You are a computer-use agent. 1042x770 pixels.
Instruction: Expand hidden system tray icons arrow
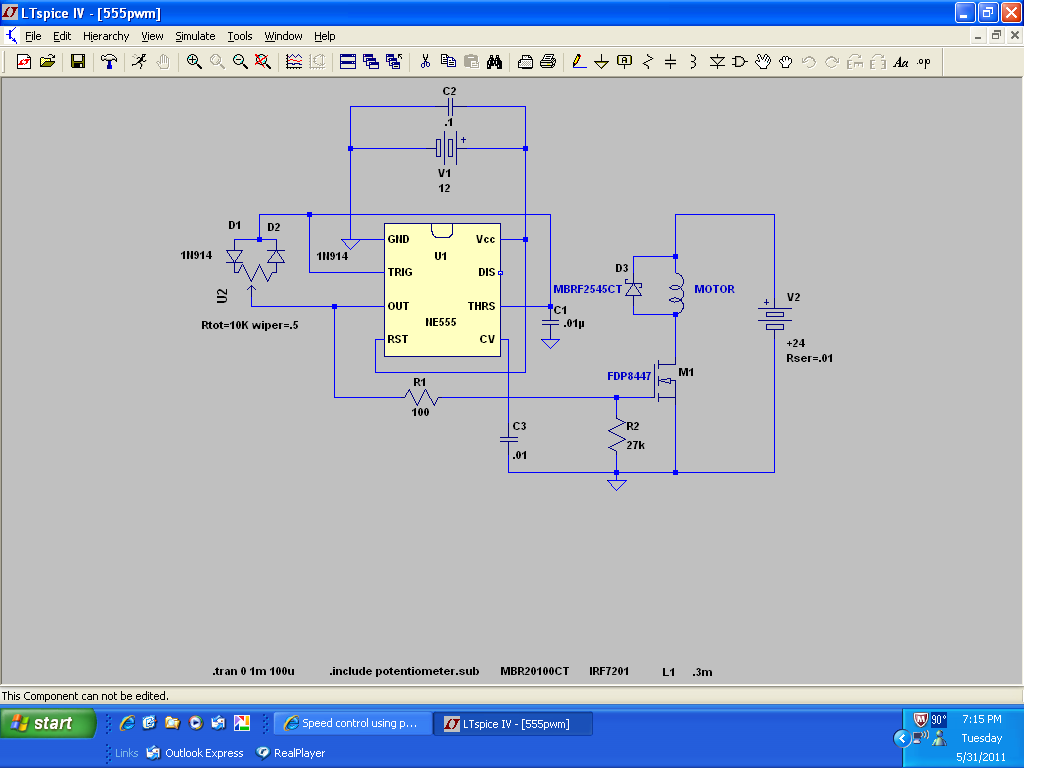click(x=902, y=738)
